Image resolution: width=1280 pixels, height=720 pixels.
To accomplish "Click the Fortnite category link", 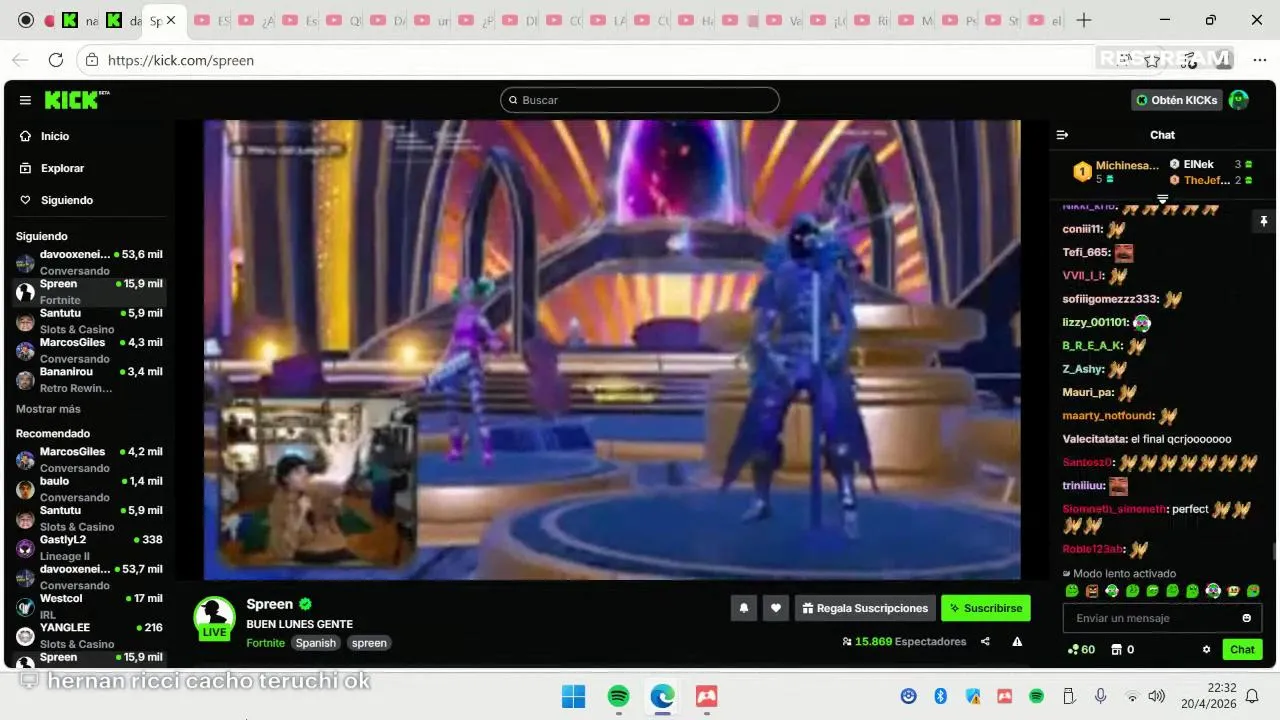I will 266,643.
